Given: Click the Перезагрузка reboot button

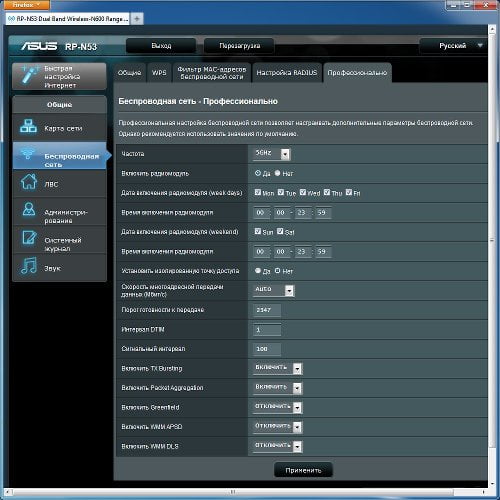Looking at the screenshot, I should point(239,46).
